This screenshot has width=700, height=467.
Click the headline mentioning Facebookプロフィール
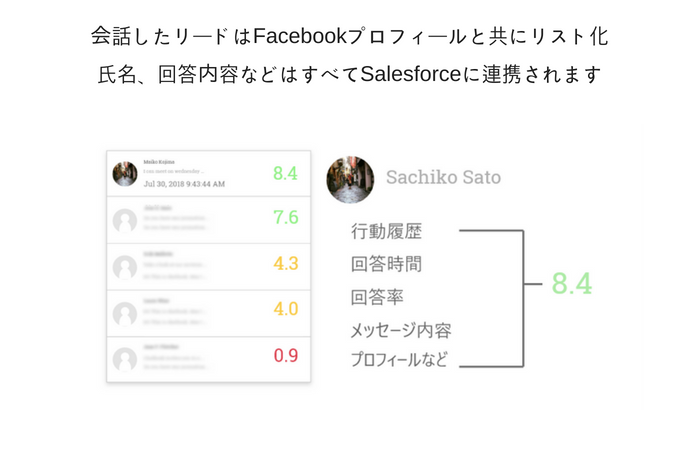[350, 36]
